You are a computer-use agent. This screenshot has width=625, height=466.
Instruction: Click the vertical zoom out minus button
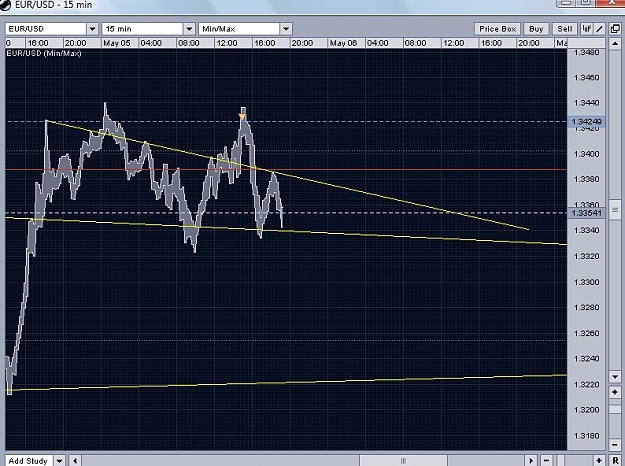pos(615,444)
